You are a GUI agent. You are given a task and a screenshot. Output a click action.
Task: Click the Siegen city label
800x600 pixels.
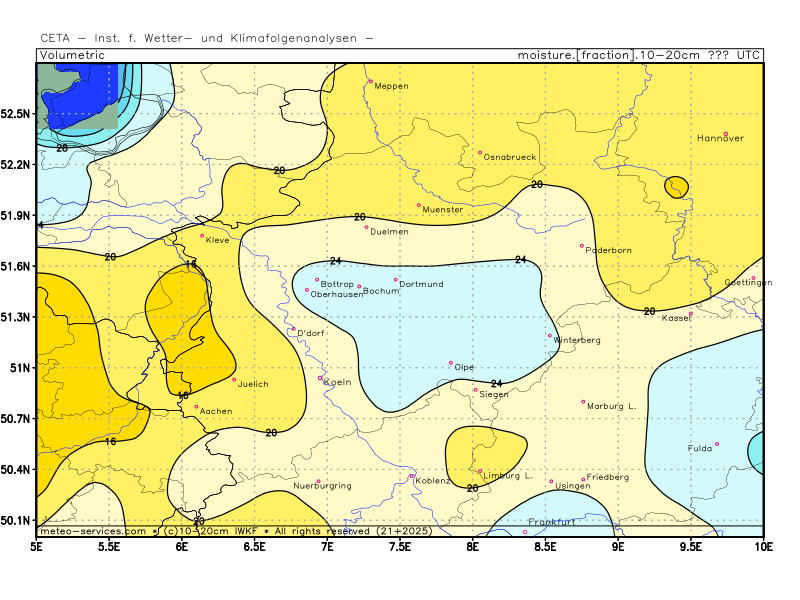coord(494,394)
